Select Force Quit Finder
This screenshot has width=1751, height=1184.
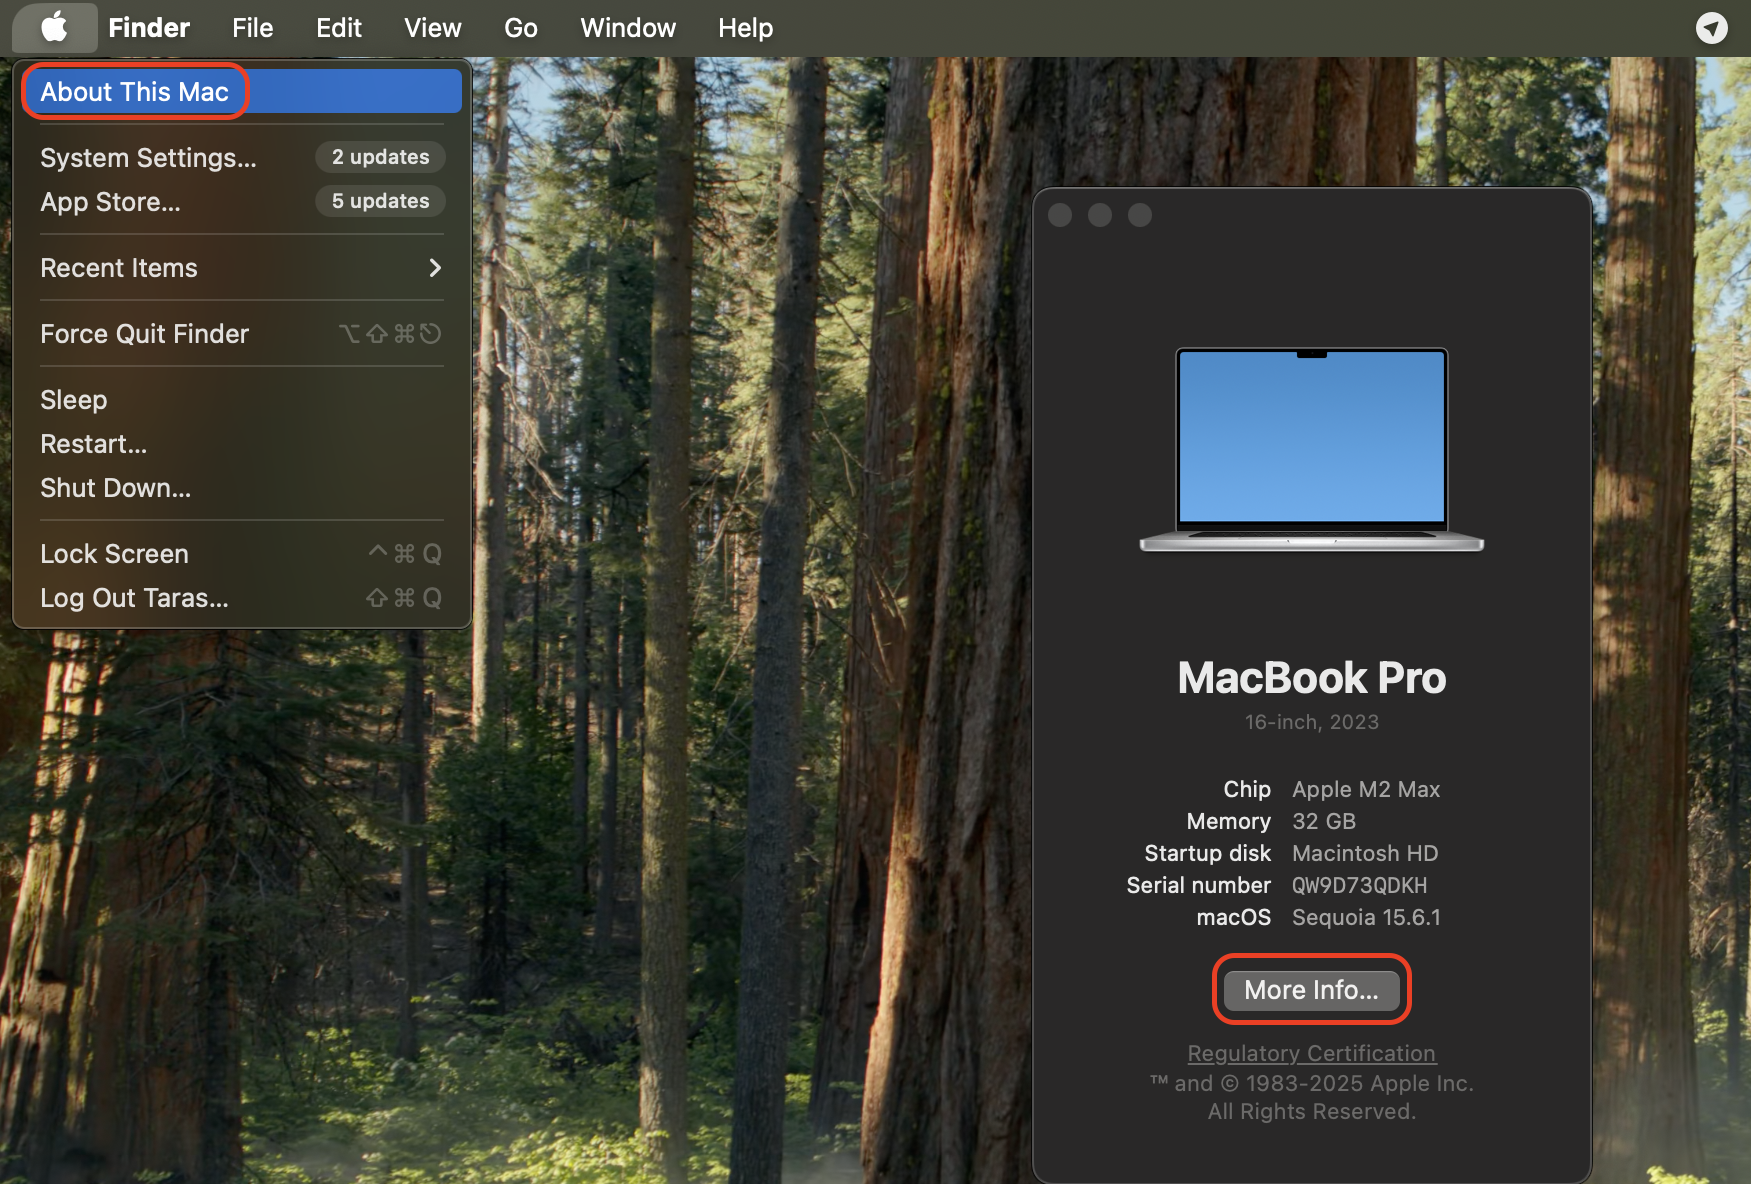[144, 333]
